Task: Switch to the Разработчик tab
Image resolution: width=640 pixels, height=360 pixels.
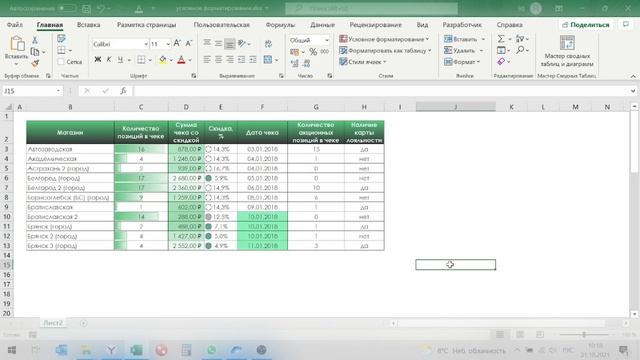Action: point(462,25)
